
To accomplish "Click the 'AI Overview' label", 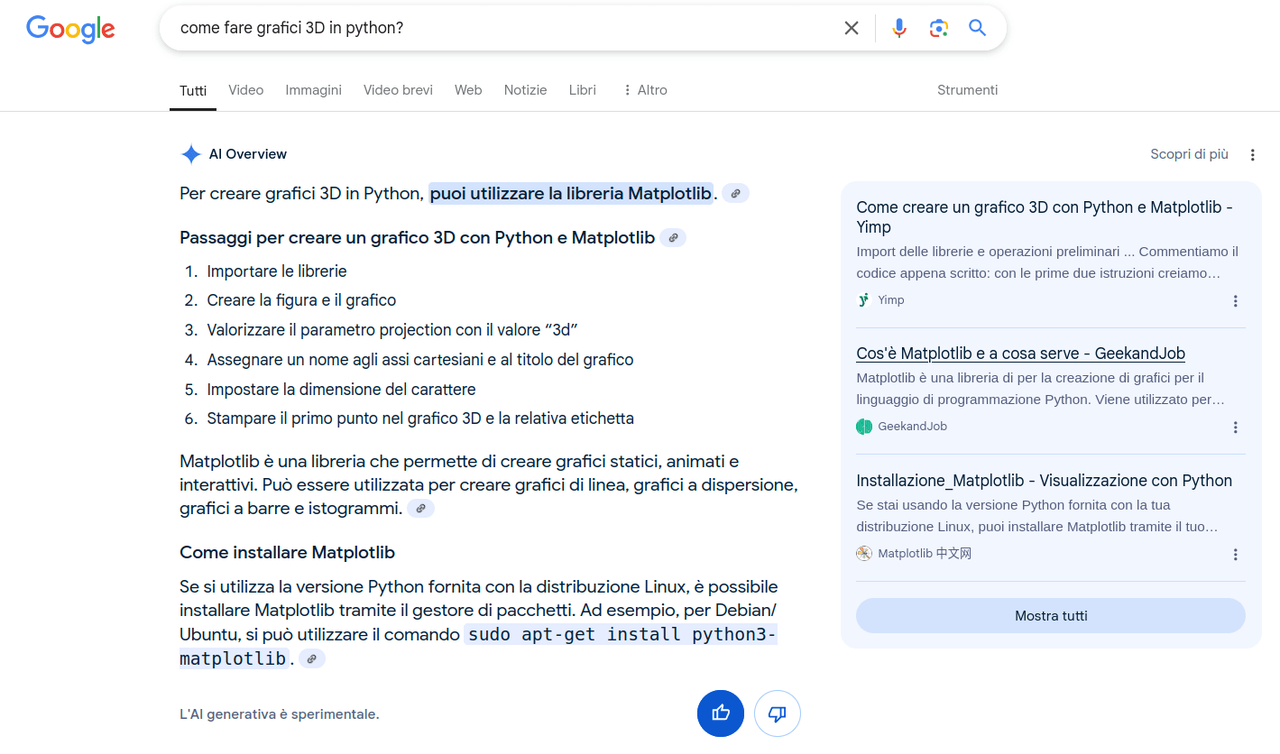I will 248,154.
